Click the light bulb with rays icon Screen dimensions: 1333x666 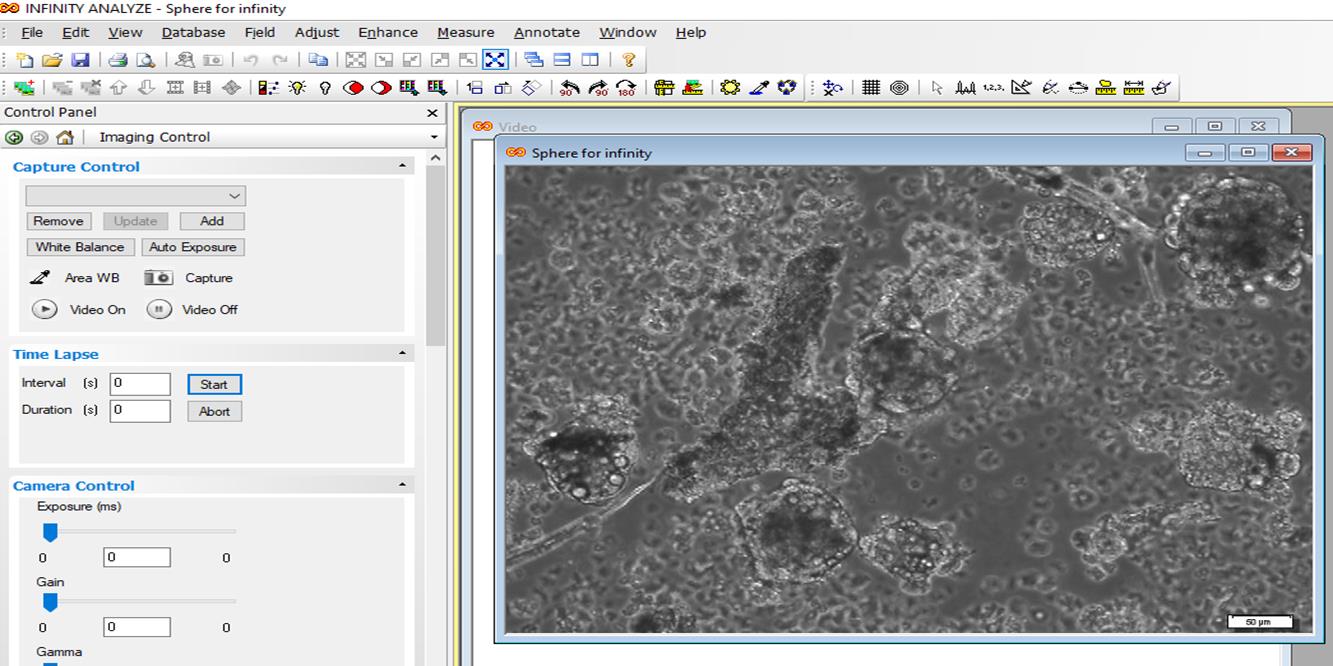[297, 88]
